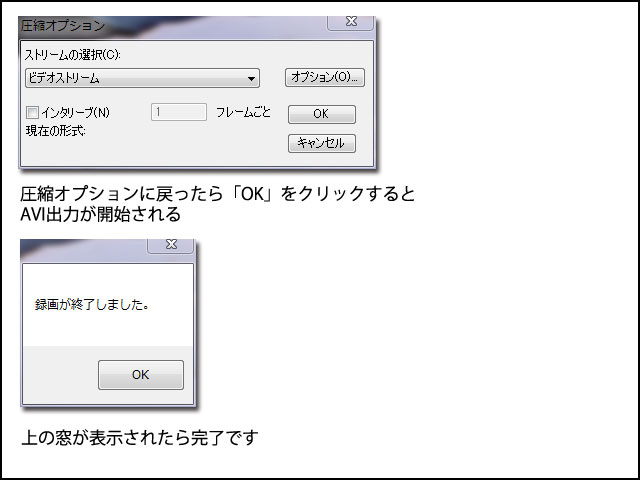640x480 pixels.
Task: Click the AVI出力が開始される caption line
Action: pyautogui.click(x=100, y=214)
